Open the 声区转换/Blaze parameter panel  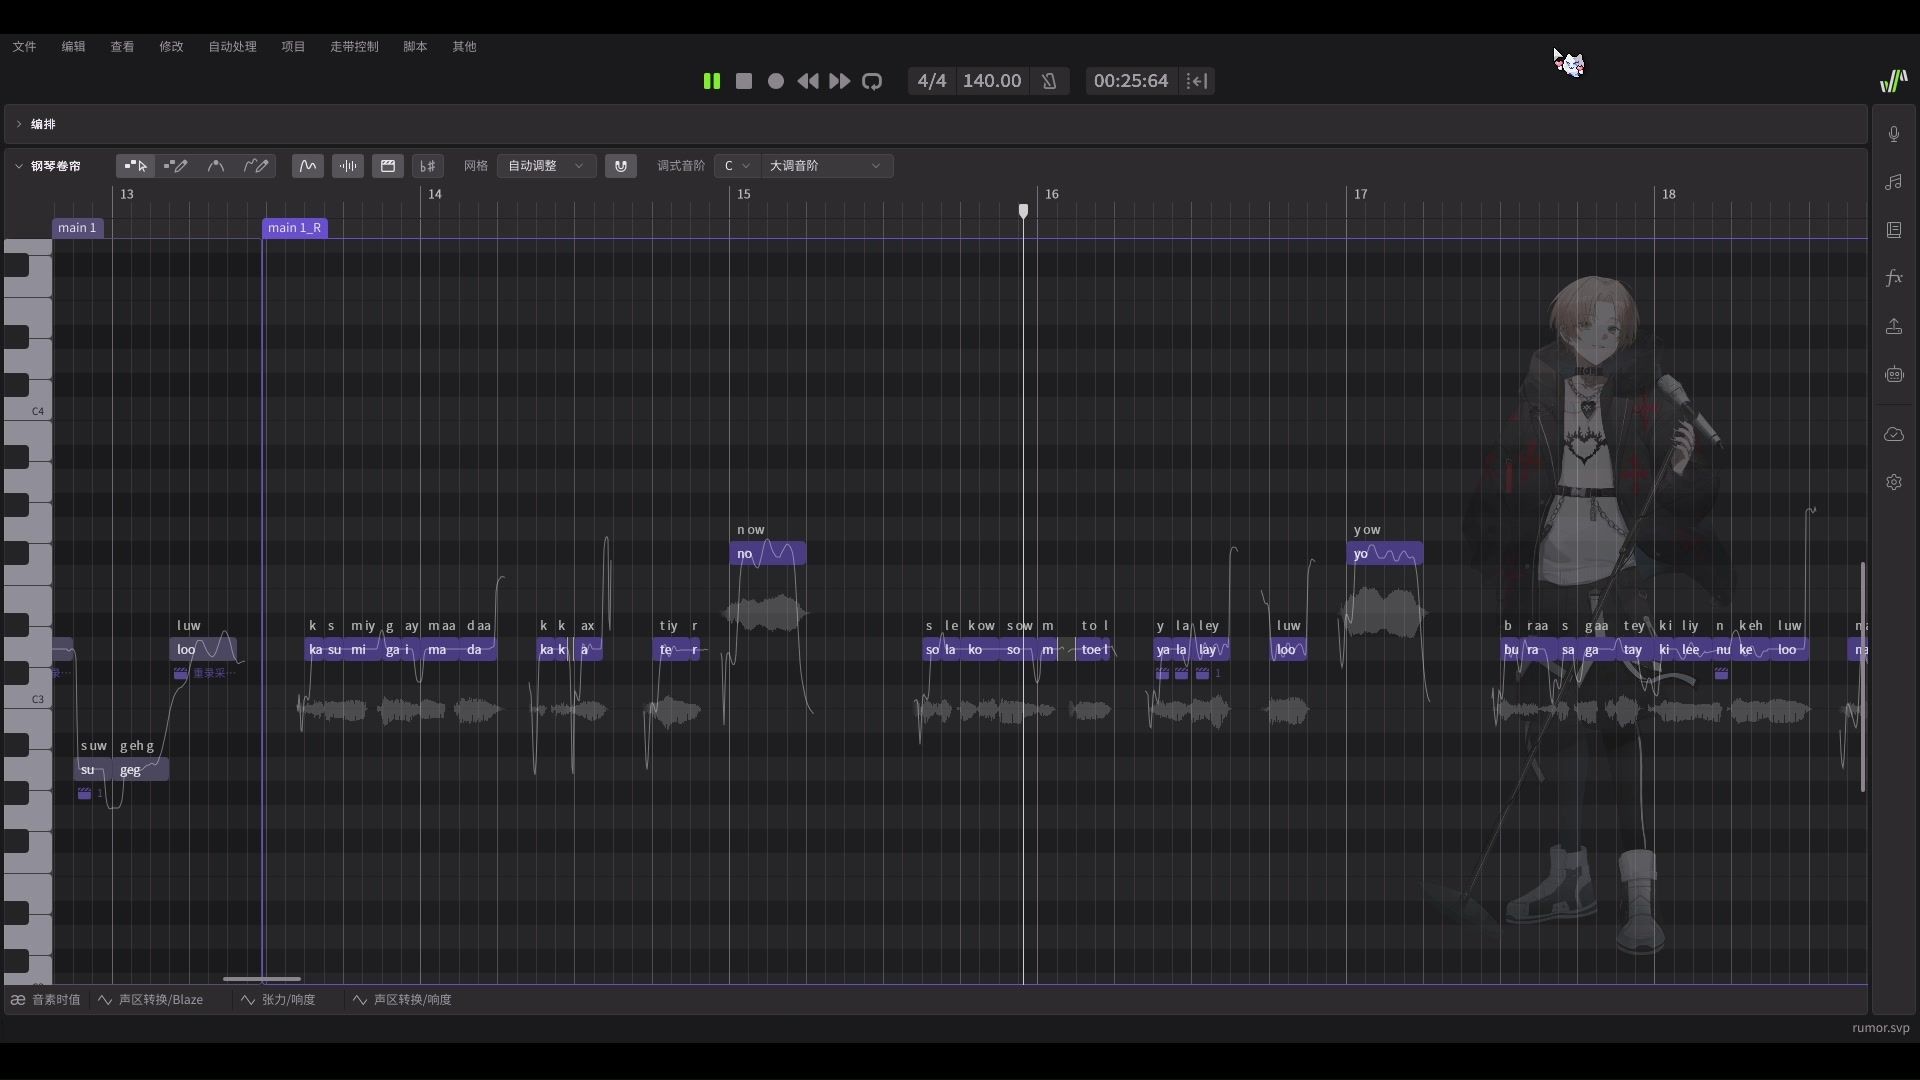151,1000
